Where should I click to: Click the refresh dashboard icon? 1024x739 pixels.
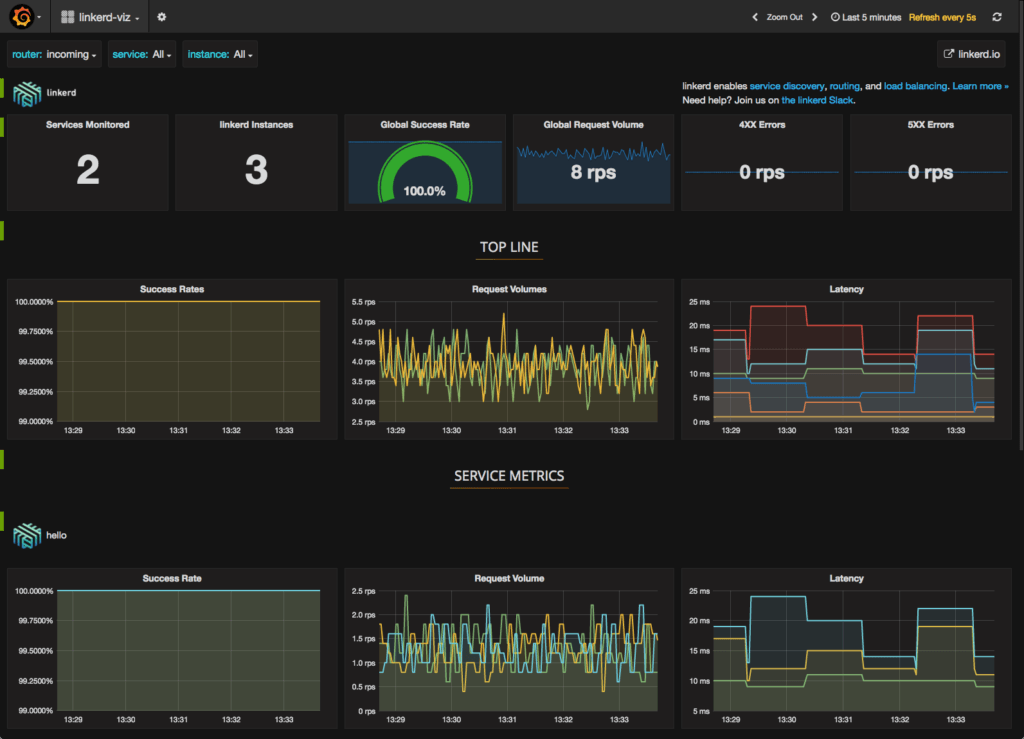[995, 17]
